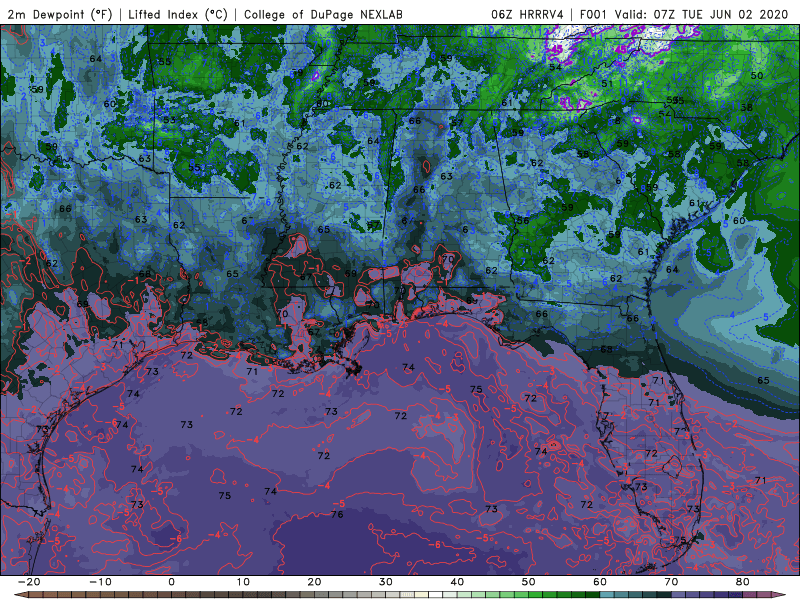Click the 'Lifted Index (°C)' header label
800x600 pixels.
click(178, 14)
